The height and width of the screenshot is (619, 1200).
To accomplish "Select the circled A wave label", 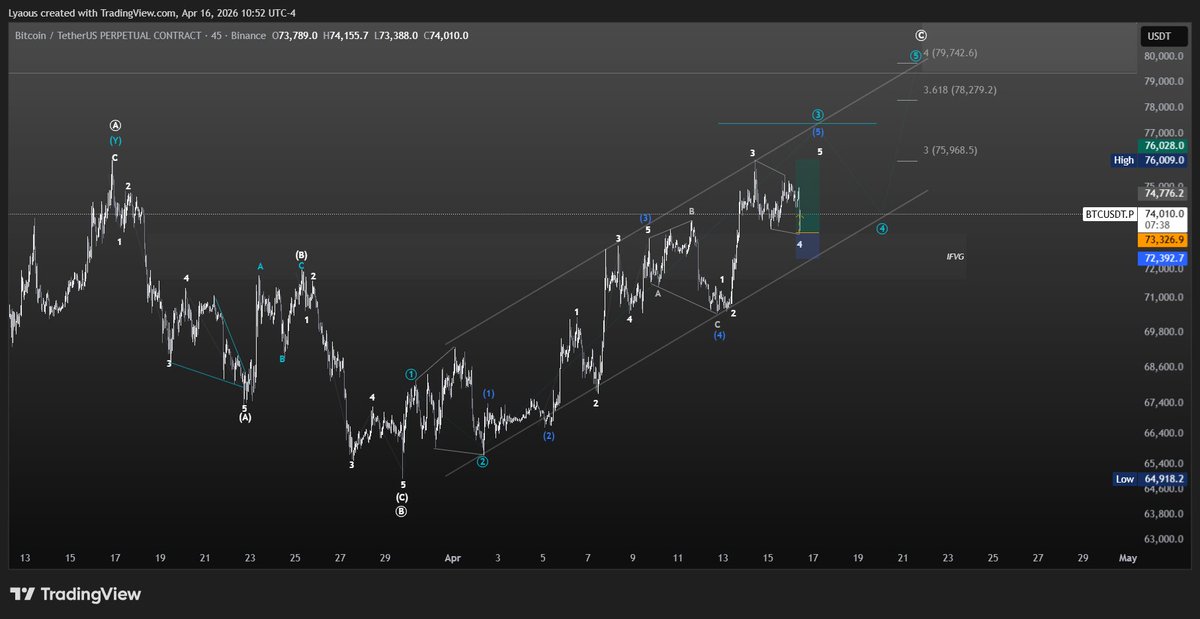I will pos(115,125).
